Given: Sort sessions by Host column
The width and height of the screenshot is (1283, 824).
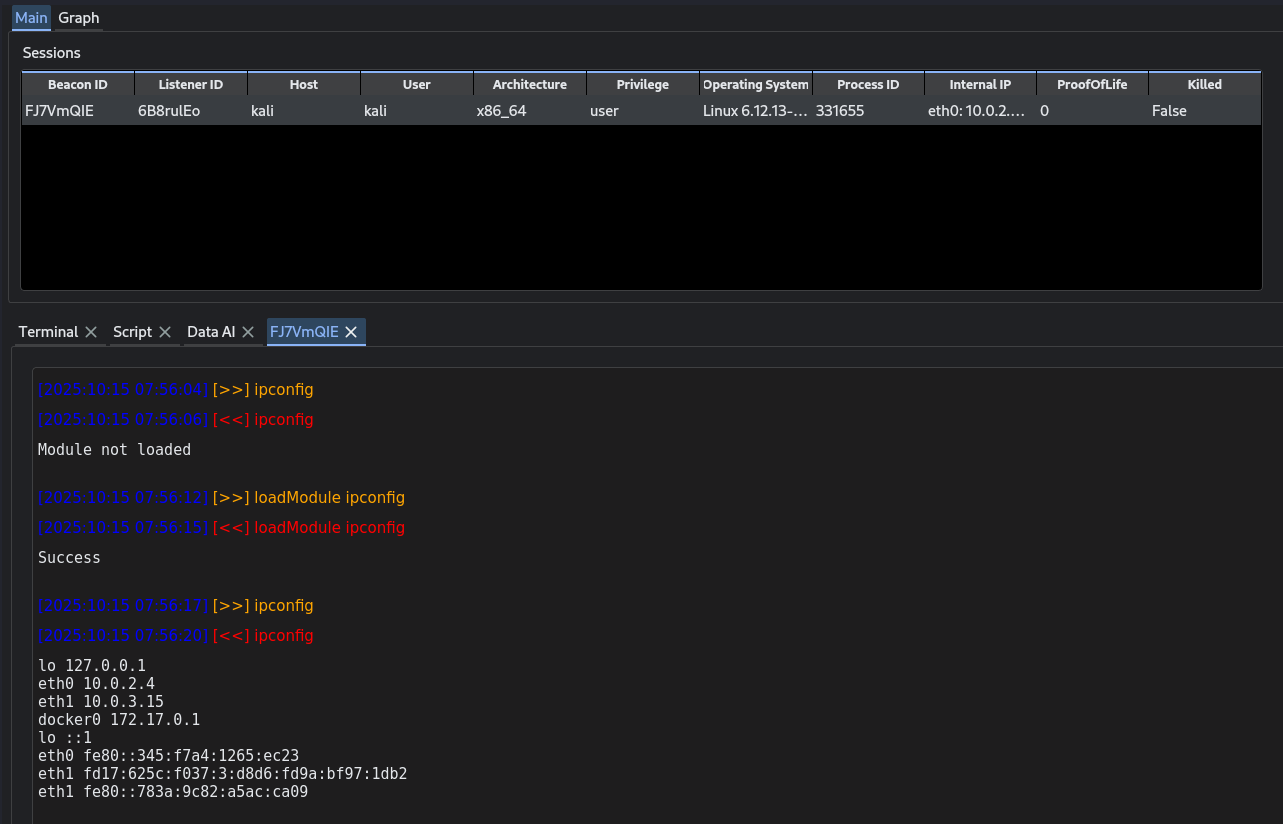Looking at the screenshot, I should coord(303,85).
